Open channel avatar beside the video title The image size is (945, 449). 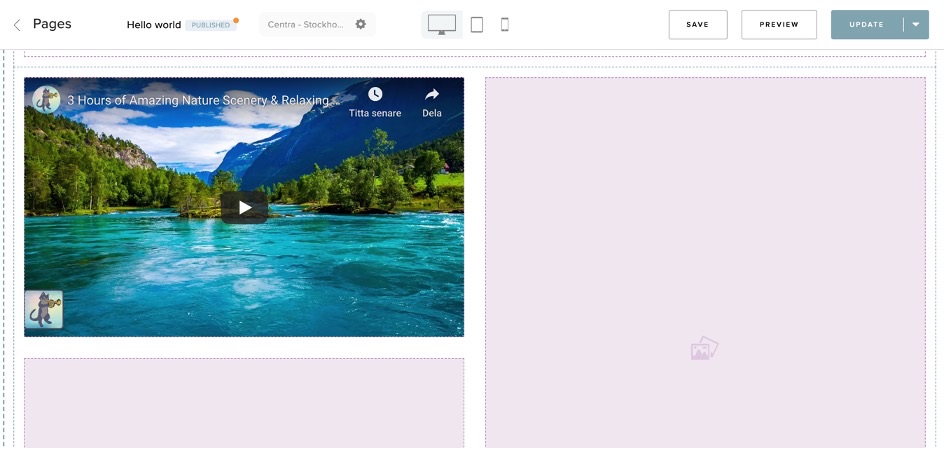[x=46, y=99]
